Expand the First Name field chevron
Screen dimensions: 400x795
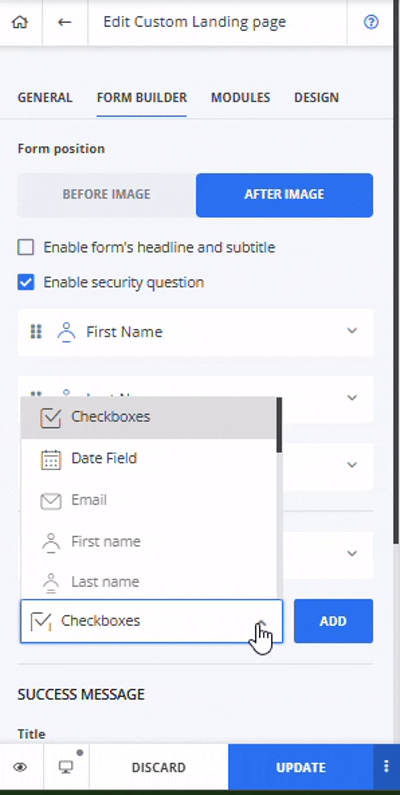click(x=352, y=331)
